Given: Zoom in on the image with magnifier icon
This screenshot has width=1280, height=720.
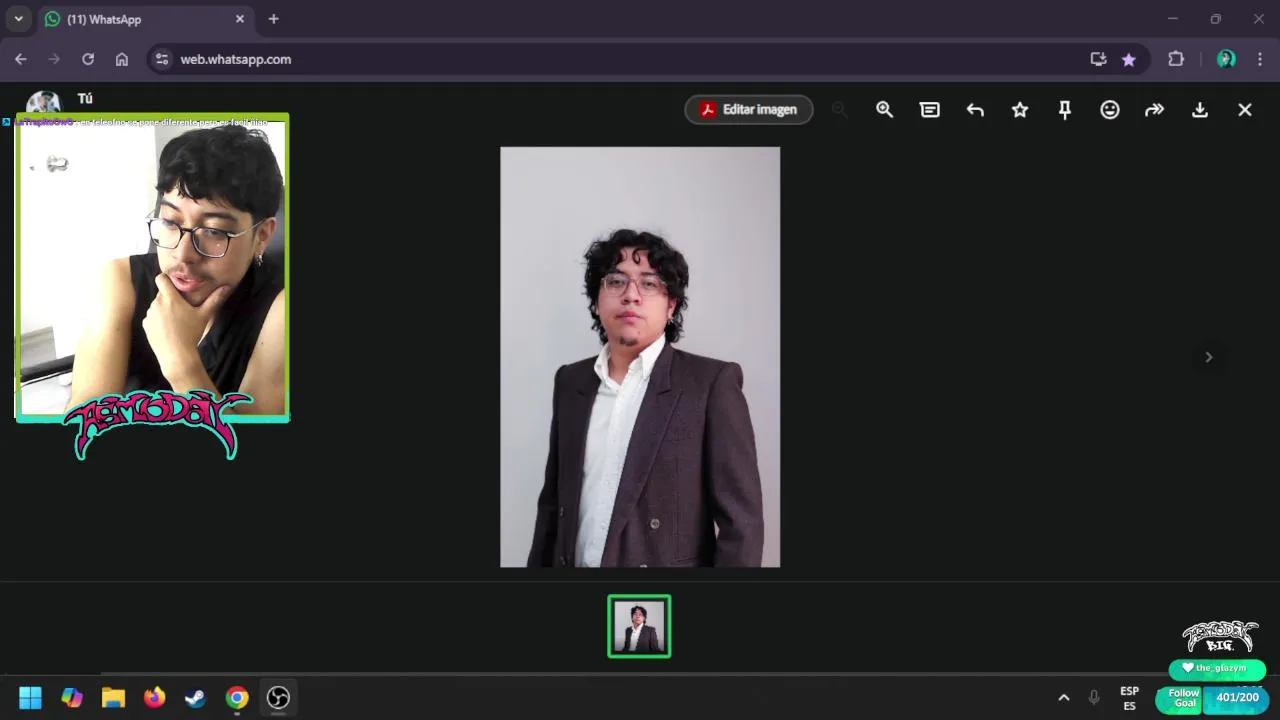Looking at the screenshot, I should (x=884, y=109).
